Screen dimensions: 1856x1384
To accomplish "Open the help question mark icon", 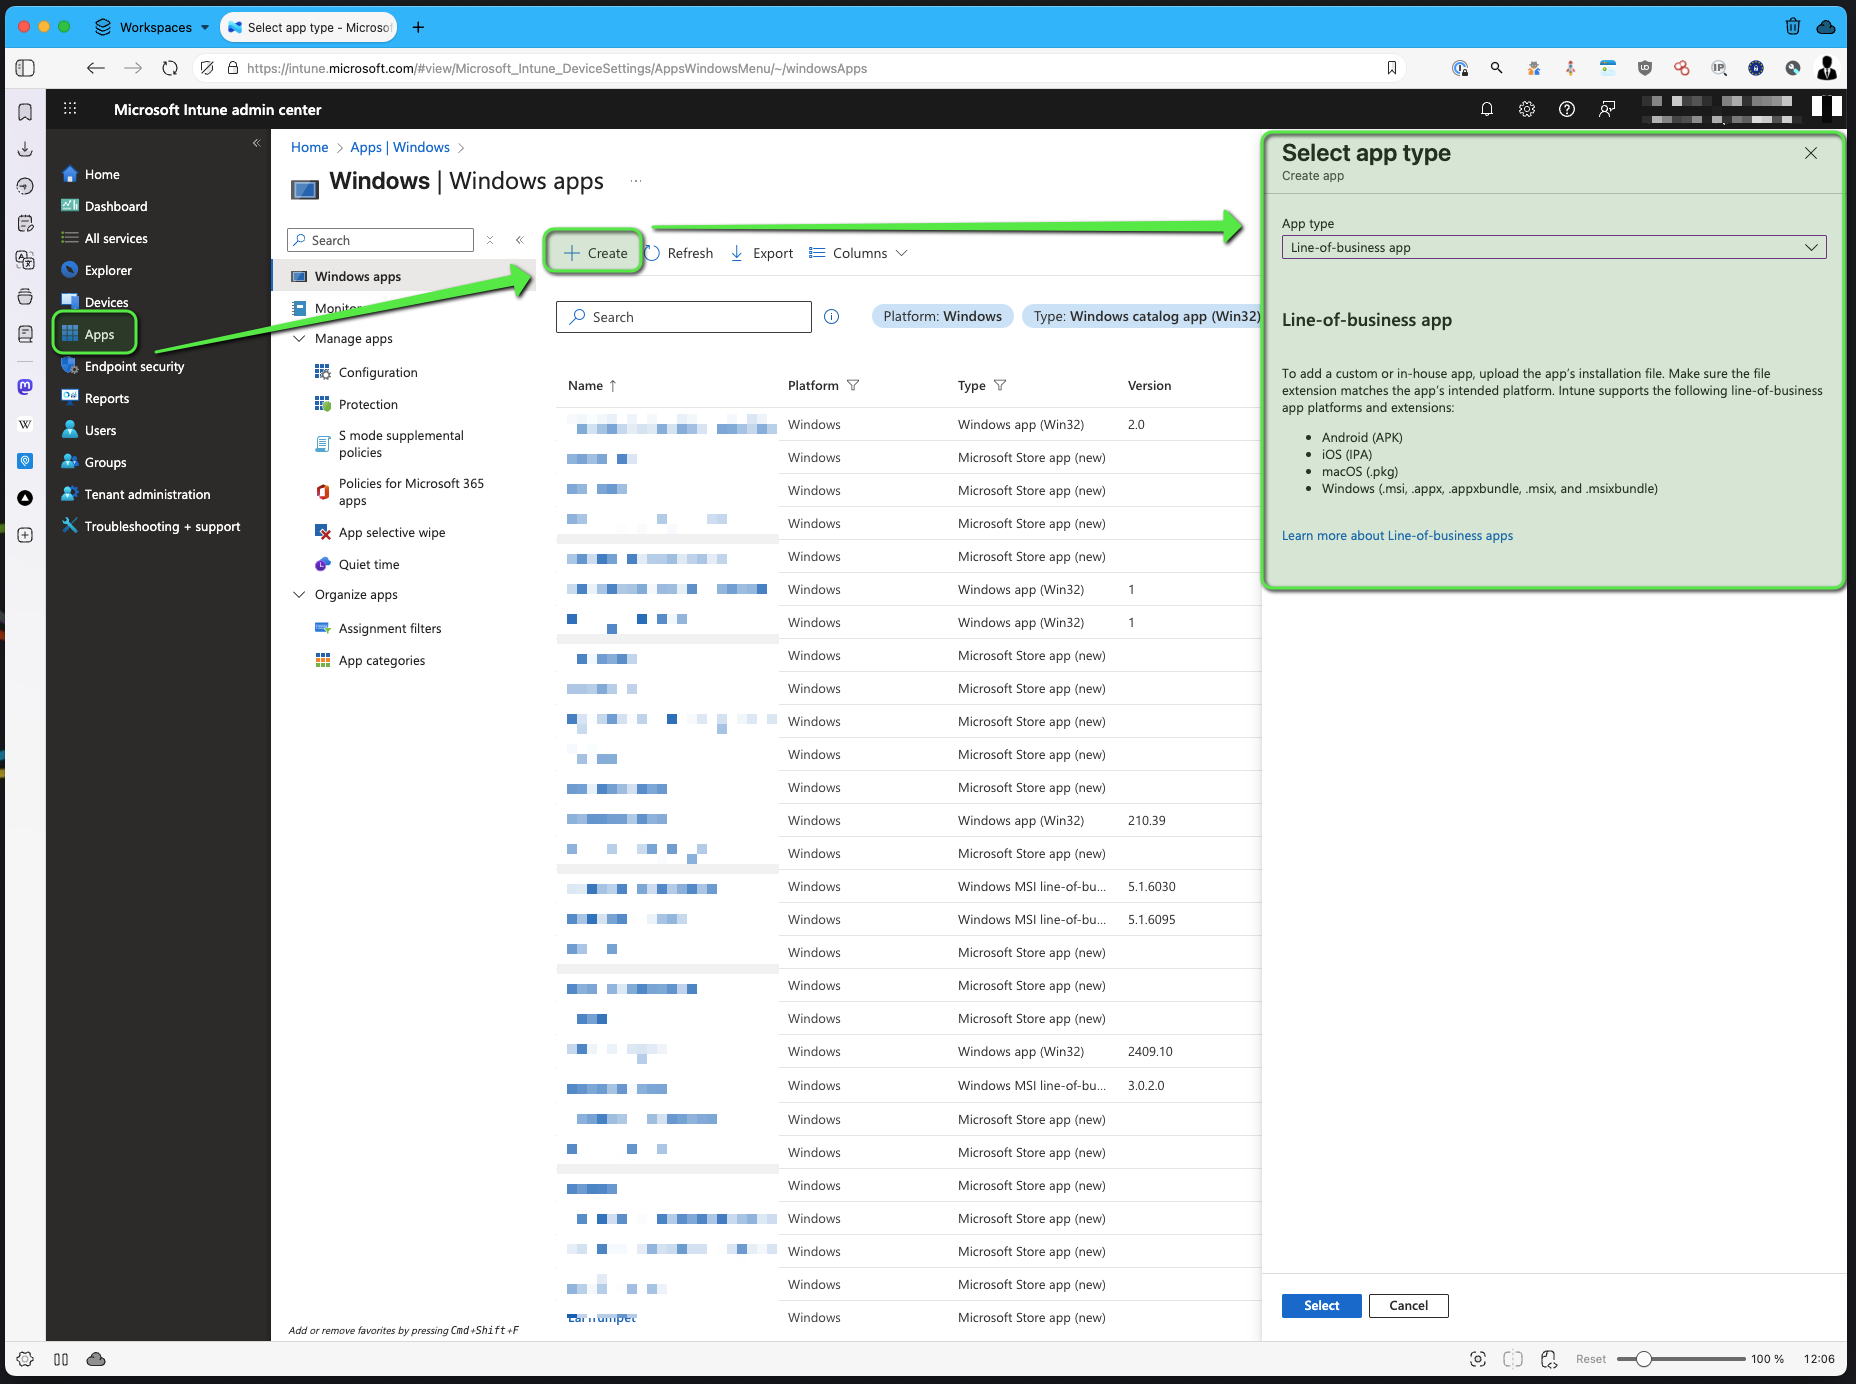I will [x=1567, y=109].
